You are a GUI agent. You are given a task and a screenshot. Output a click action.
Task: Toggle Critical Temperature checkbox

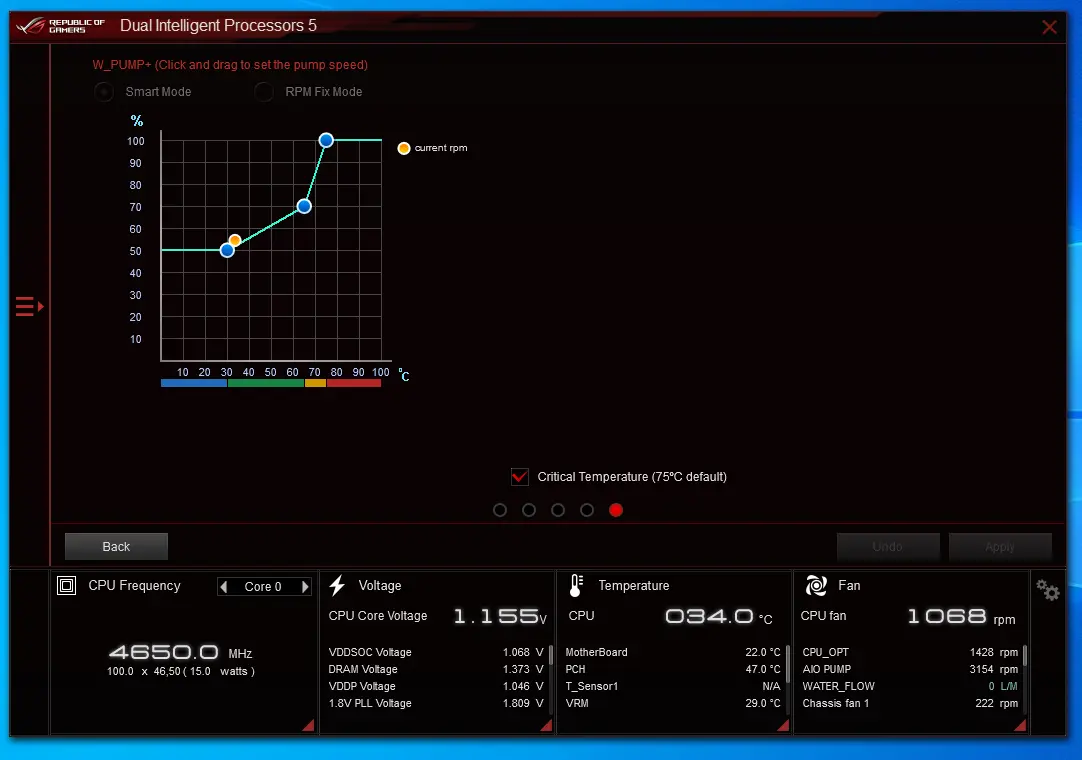[x=520, y=476]
